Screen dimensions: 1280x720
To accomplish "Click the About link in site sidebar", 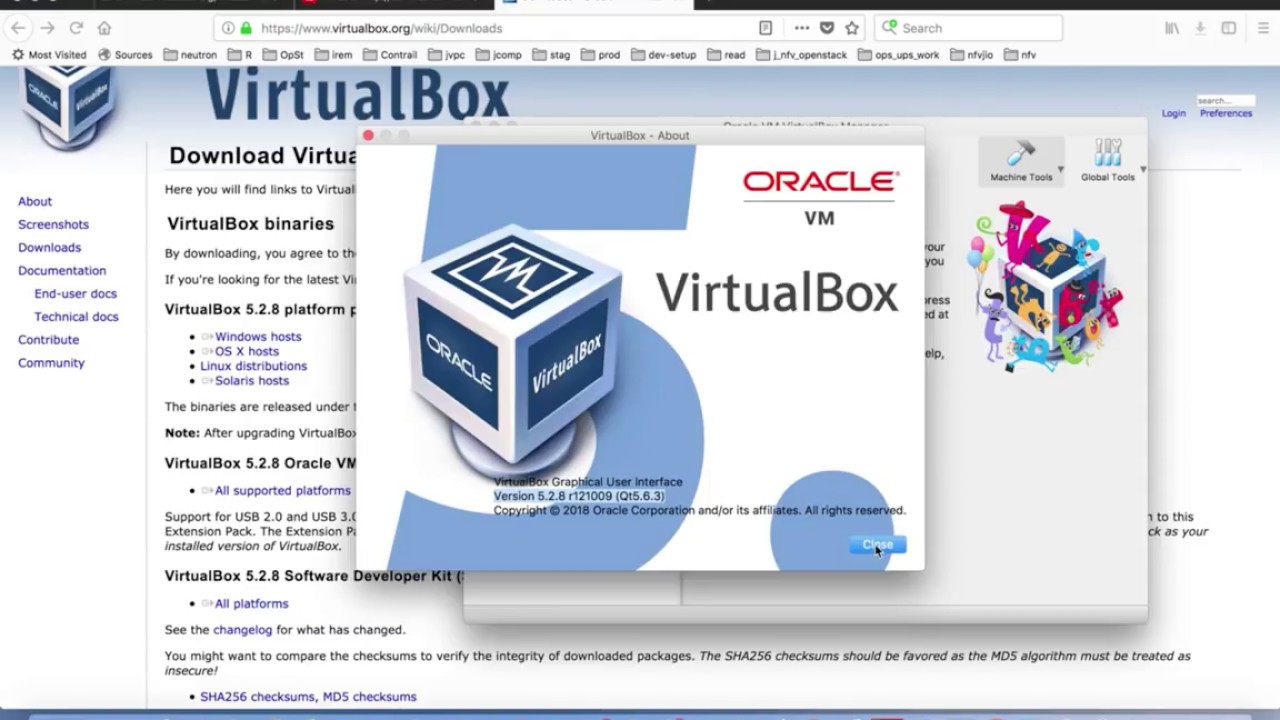I will (x=35, y=201).
